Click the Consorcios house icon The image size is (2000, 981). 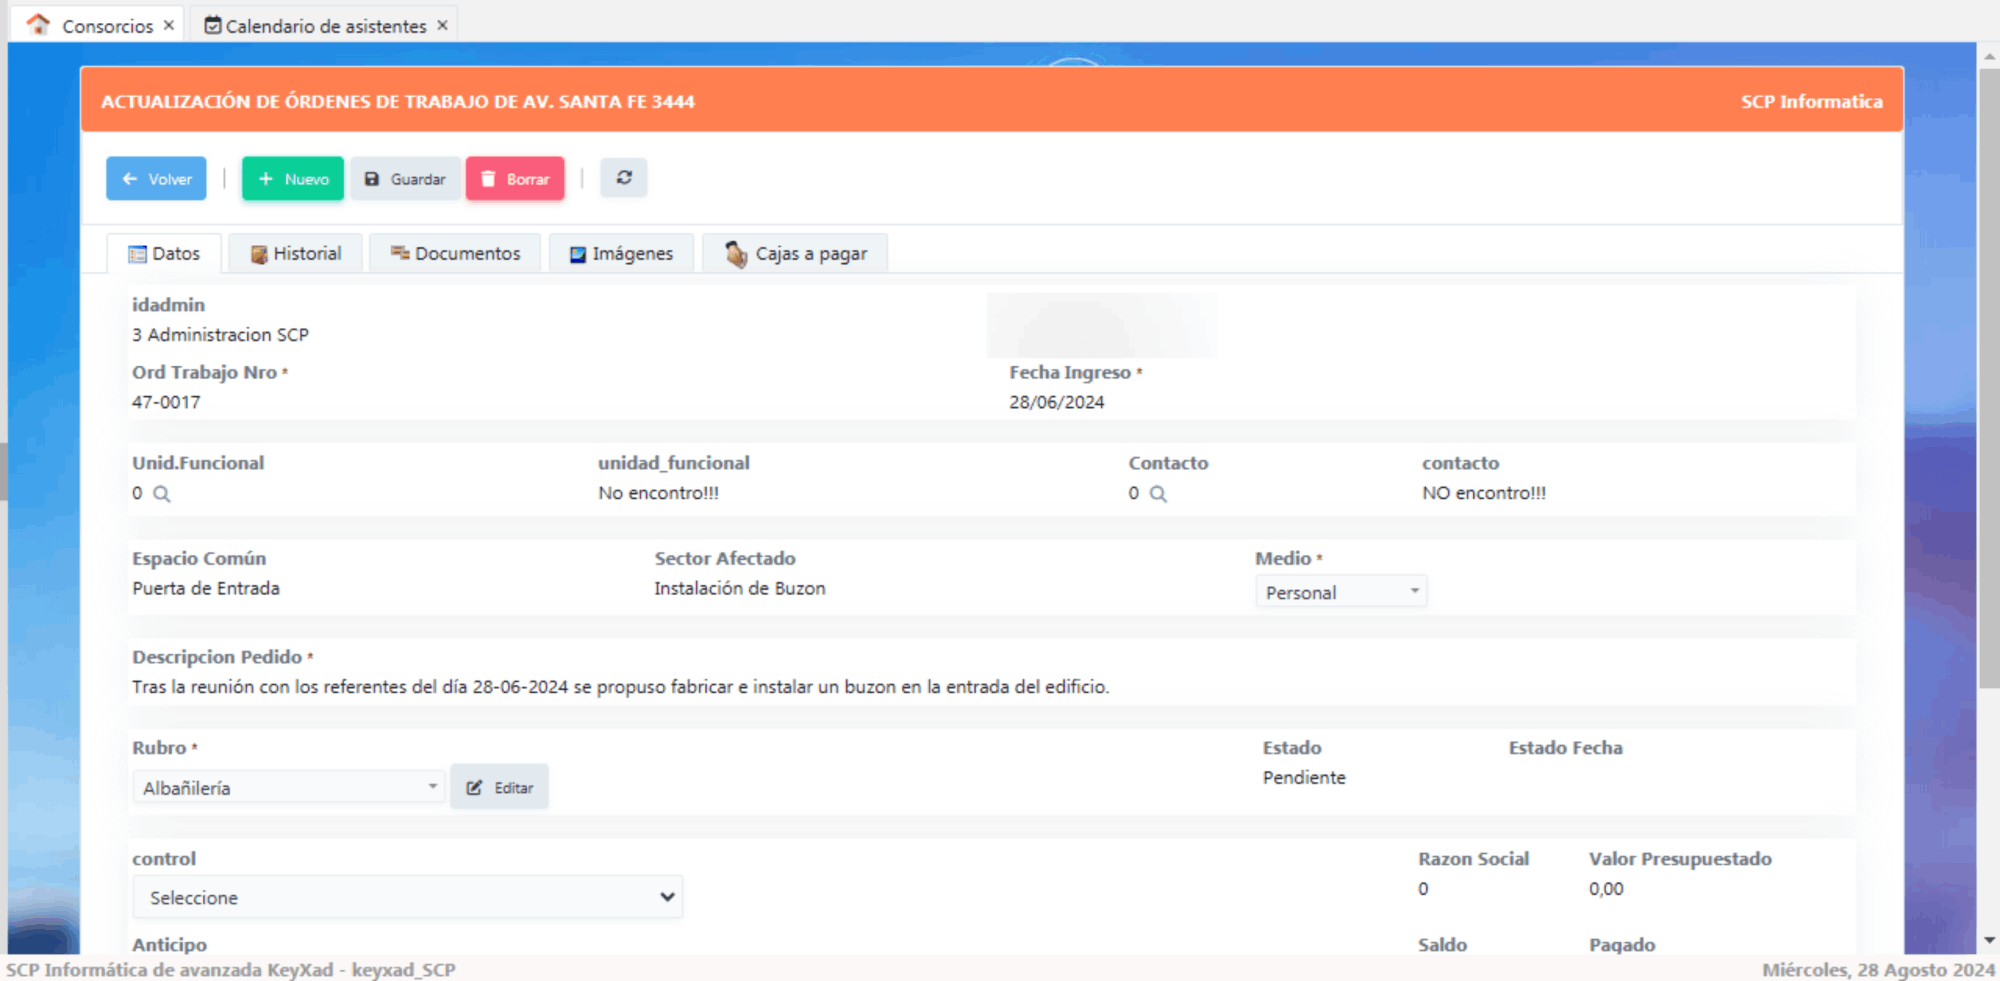pyautogui.click(x=38, y=24)
